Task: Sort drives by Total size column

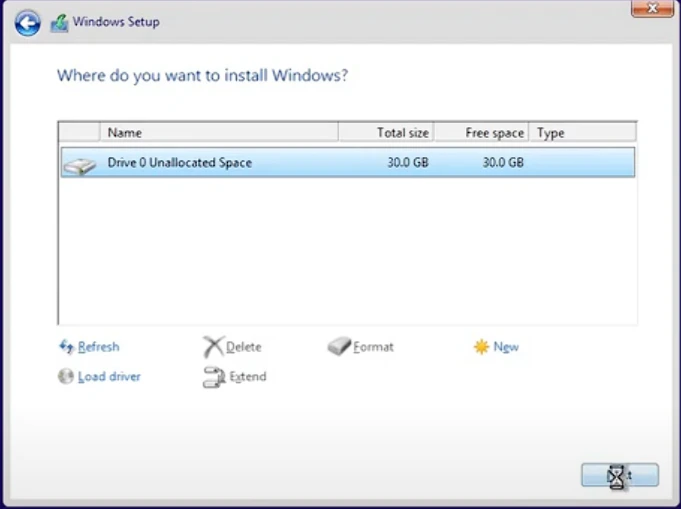Action: click(386, 132)
